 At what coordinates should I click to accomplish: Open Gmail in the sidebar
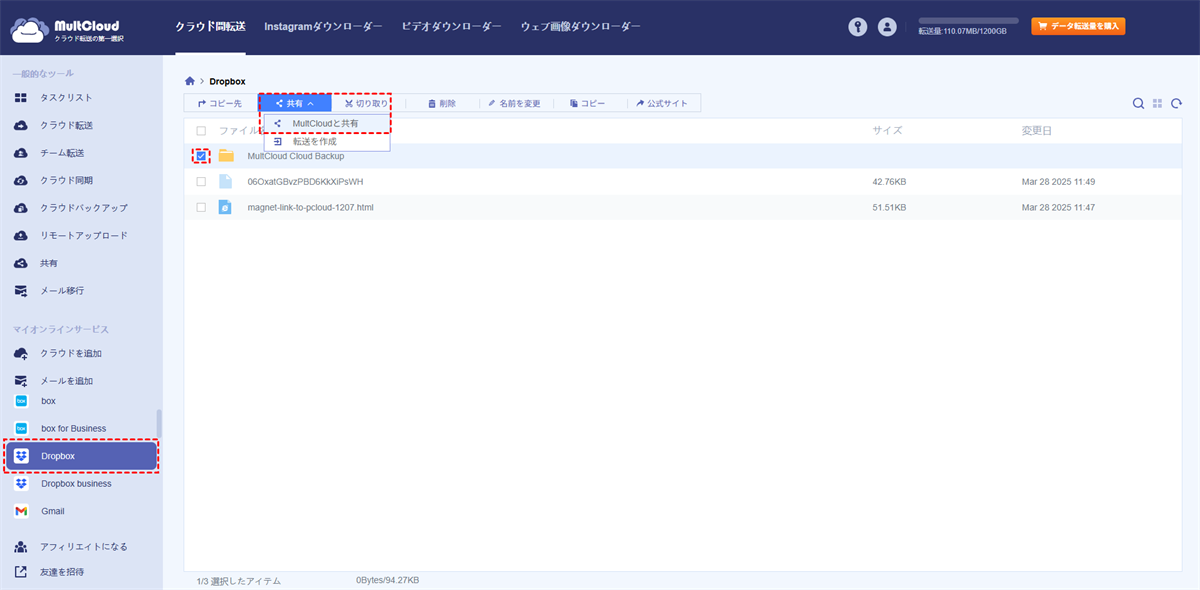[x=52, y=511]
